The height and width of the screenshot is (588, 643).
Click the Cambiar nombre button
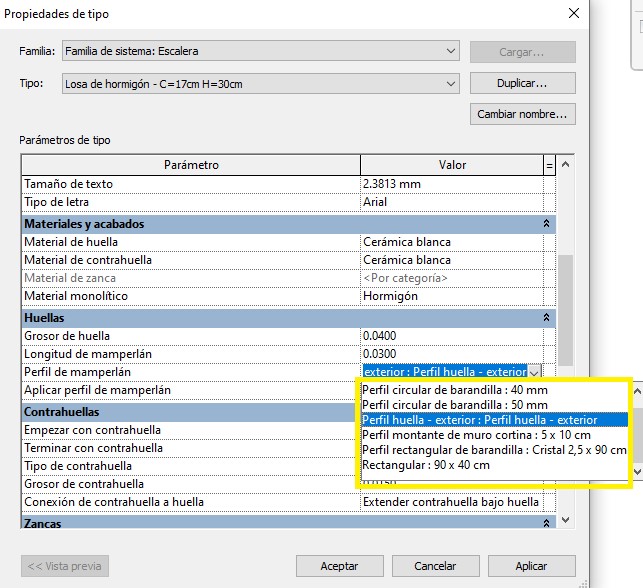tap(522, 114)
